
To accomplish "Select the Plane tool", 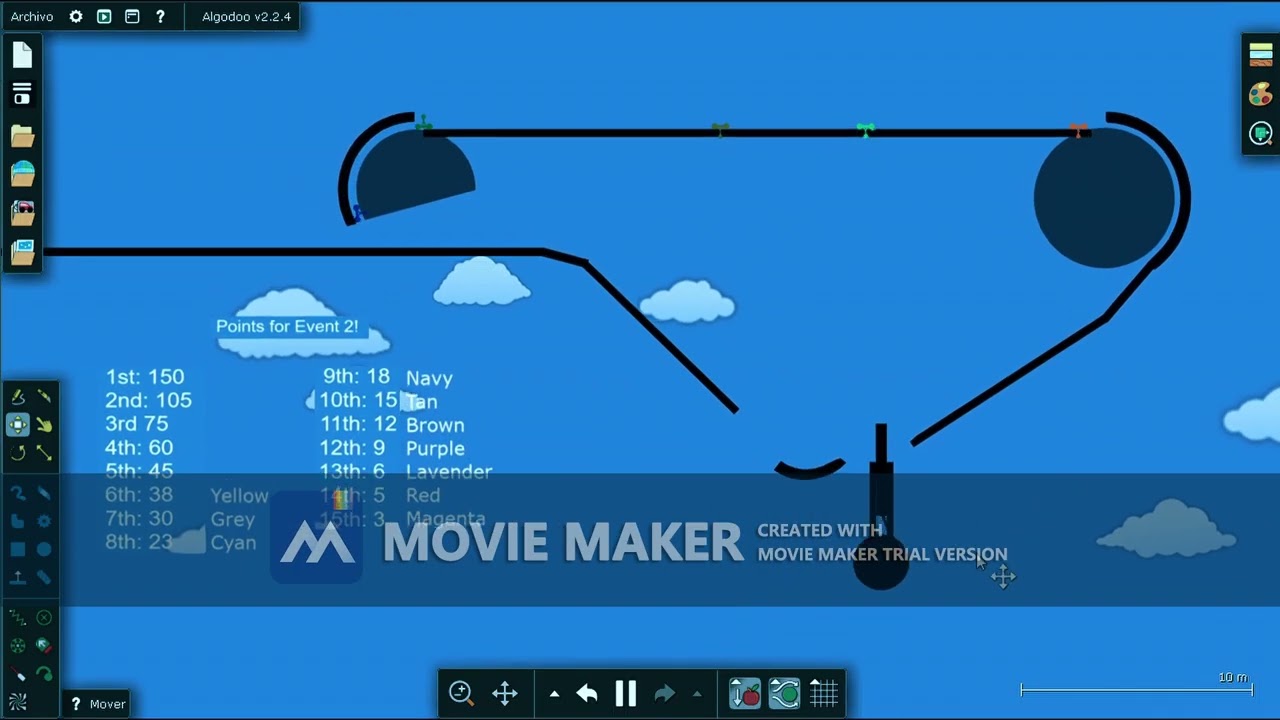I will (x=18, y=577).
